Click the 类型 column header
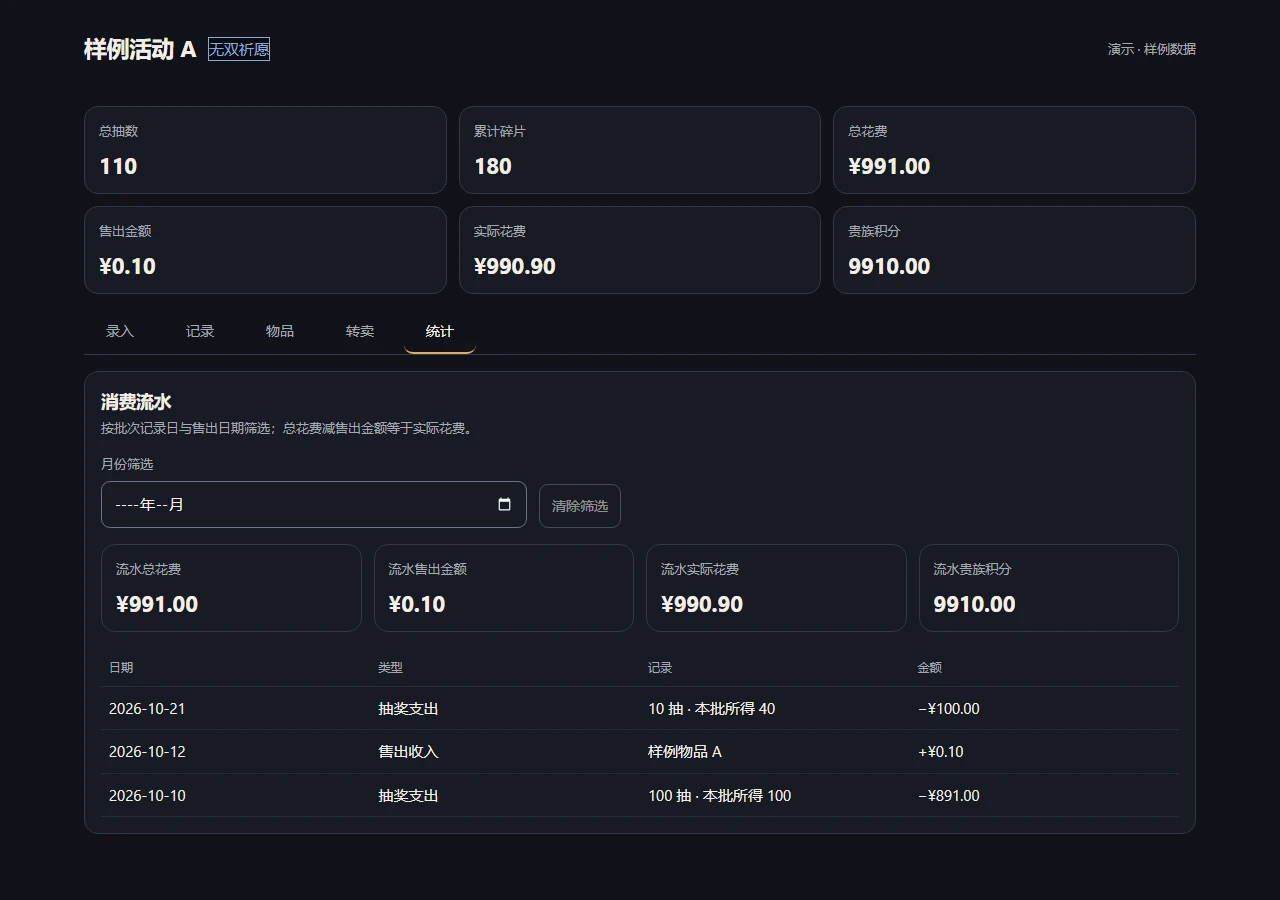Viewport: 1280px width, 900px height. coord(390,667)
